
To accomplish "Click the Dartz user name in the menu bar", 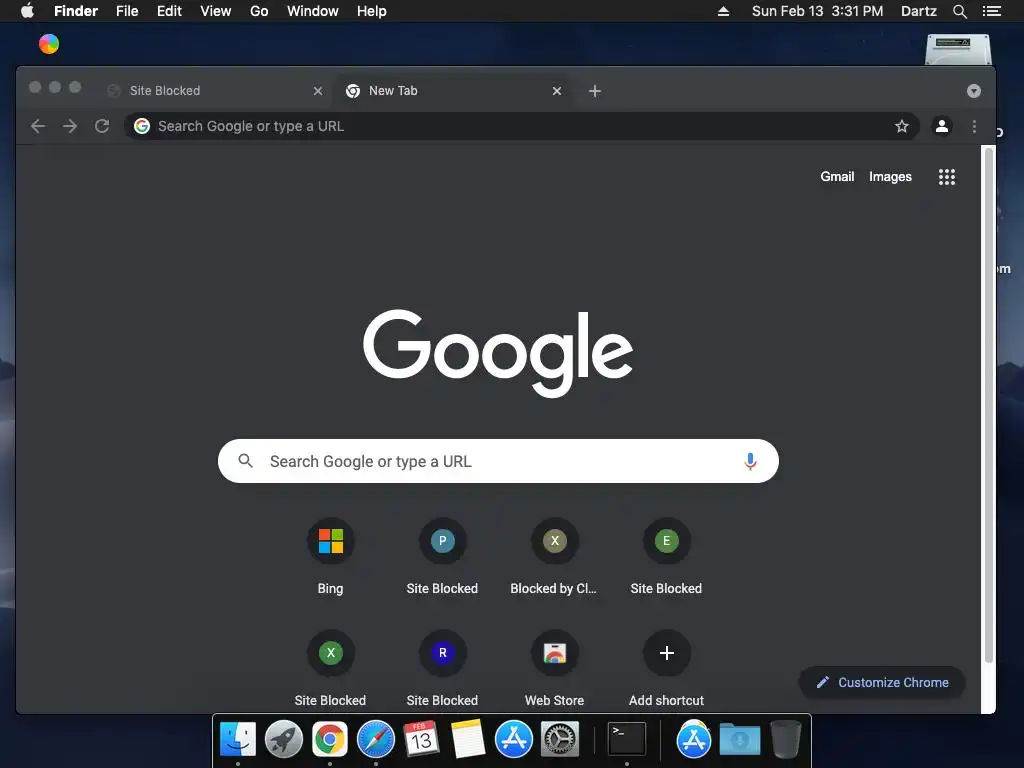I will [x=918, y=11].
